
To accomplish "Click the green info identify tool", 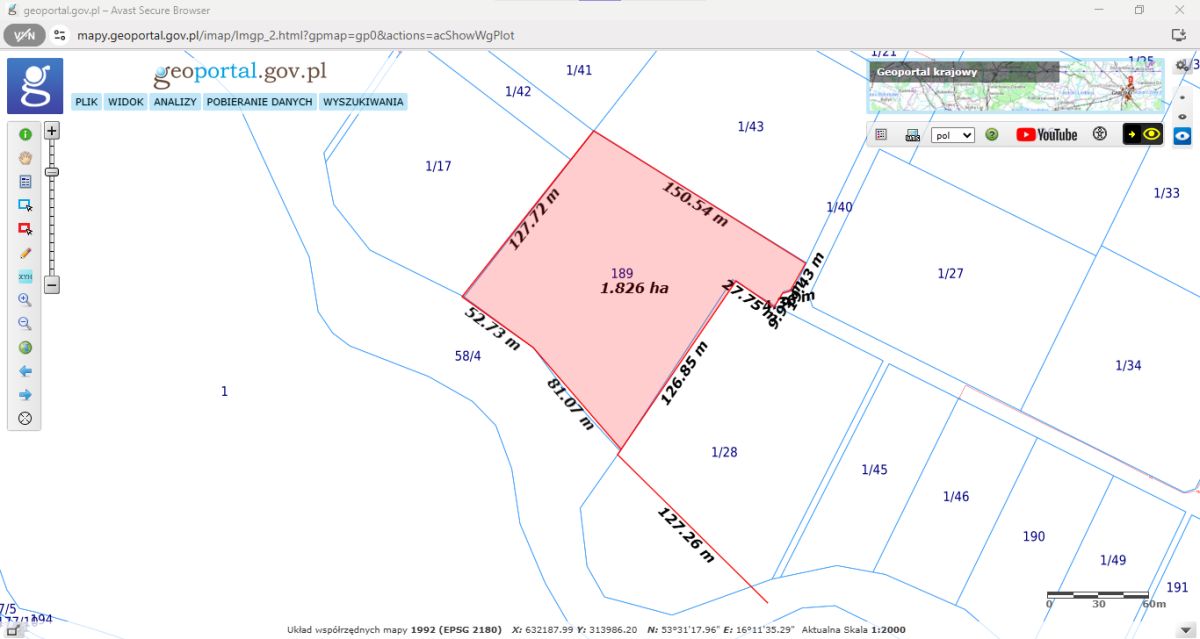I will (25, 134).
